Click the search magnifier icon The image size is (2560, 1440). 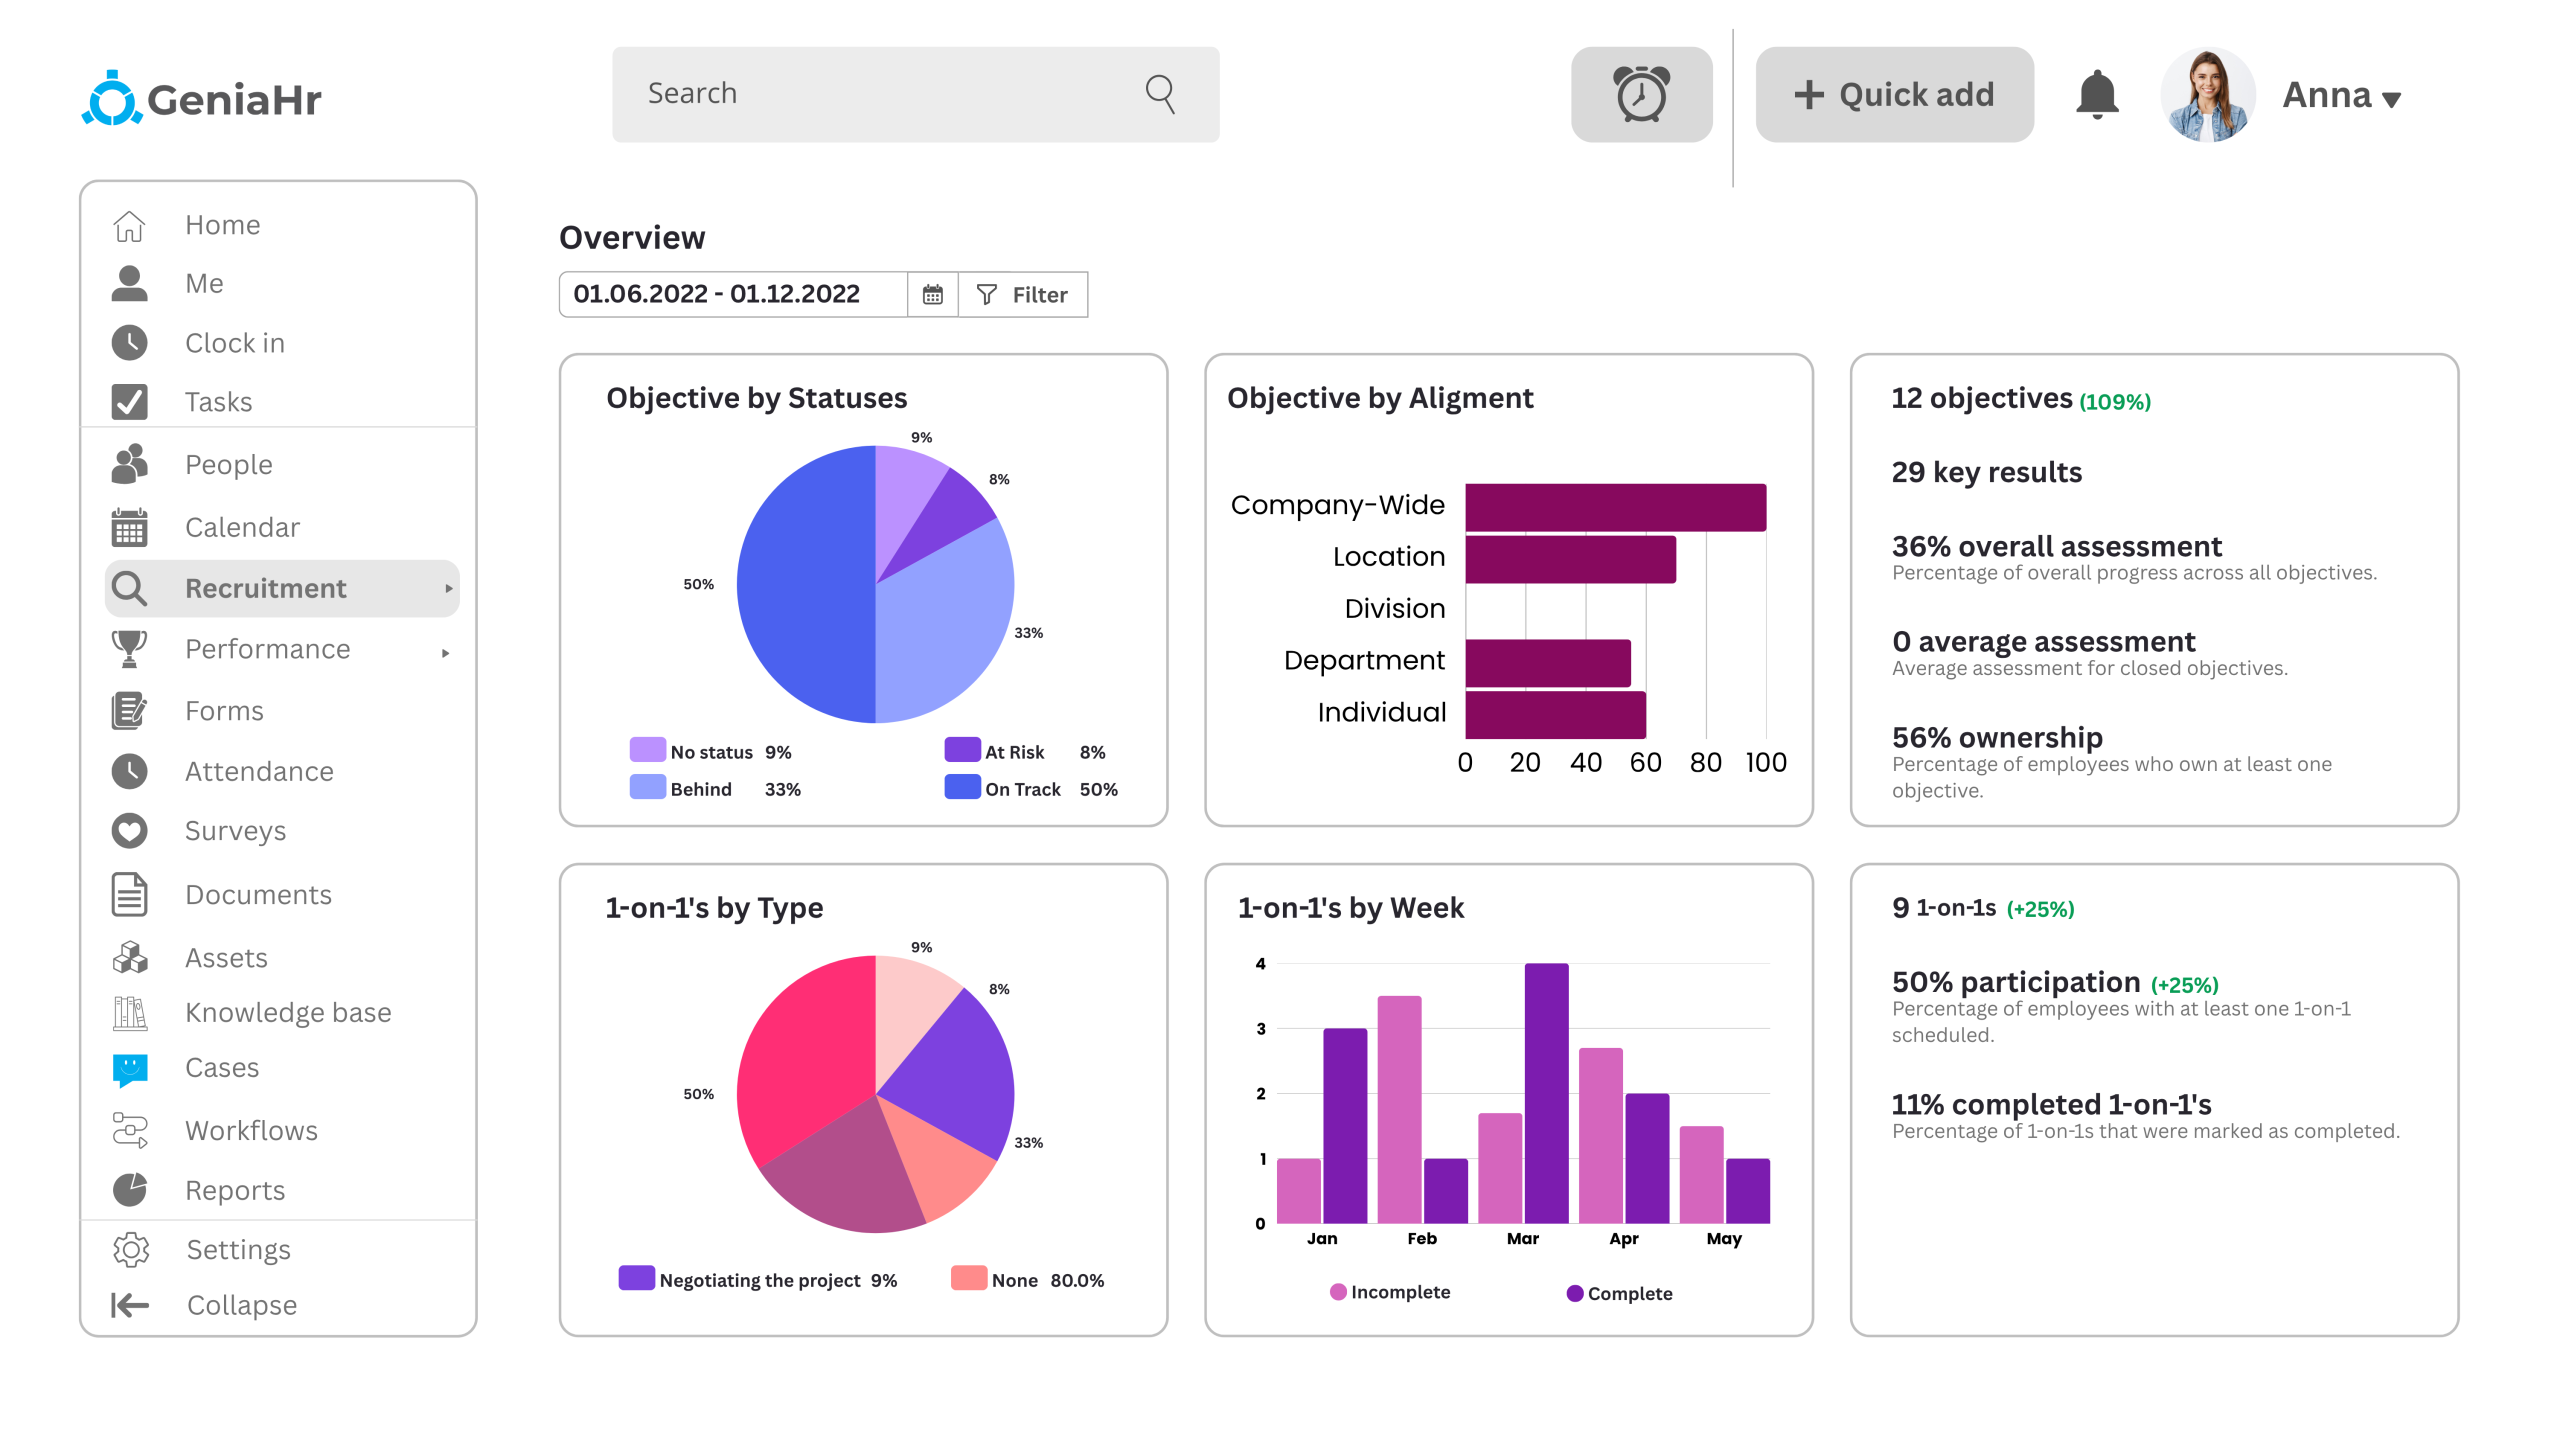[1160, 94]
